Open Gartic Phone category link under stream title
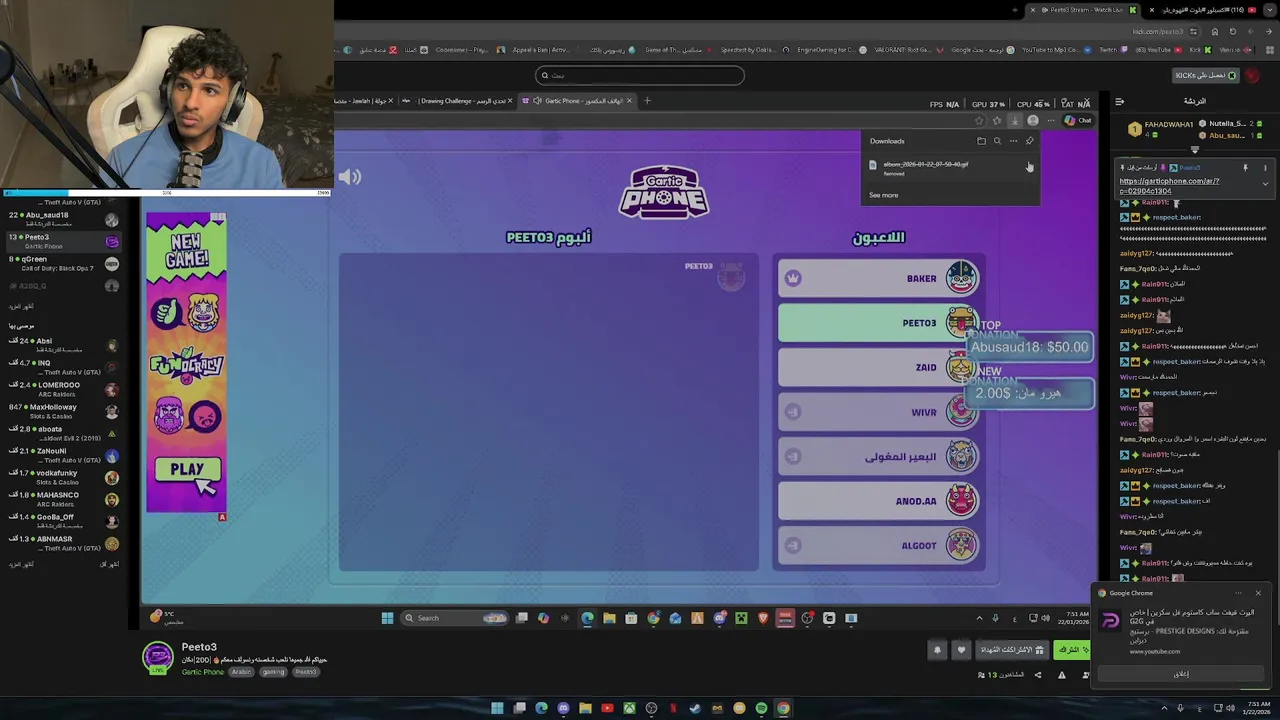The height and width of the screenshot is (720, 1280). pos(202,672)
